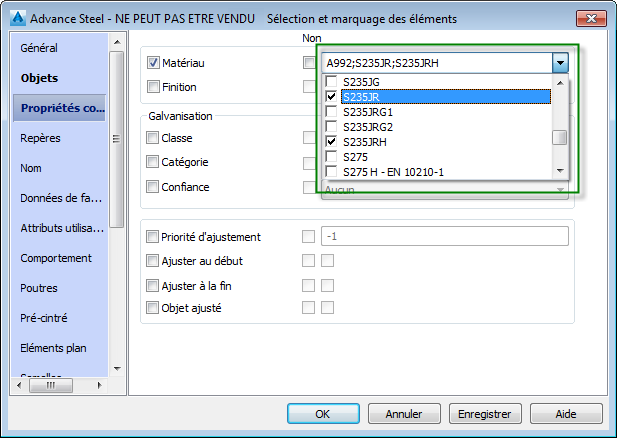The width and height of the screenshot is (617, 438).
Task: Close the dialog window
Action: point(591,17)
